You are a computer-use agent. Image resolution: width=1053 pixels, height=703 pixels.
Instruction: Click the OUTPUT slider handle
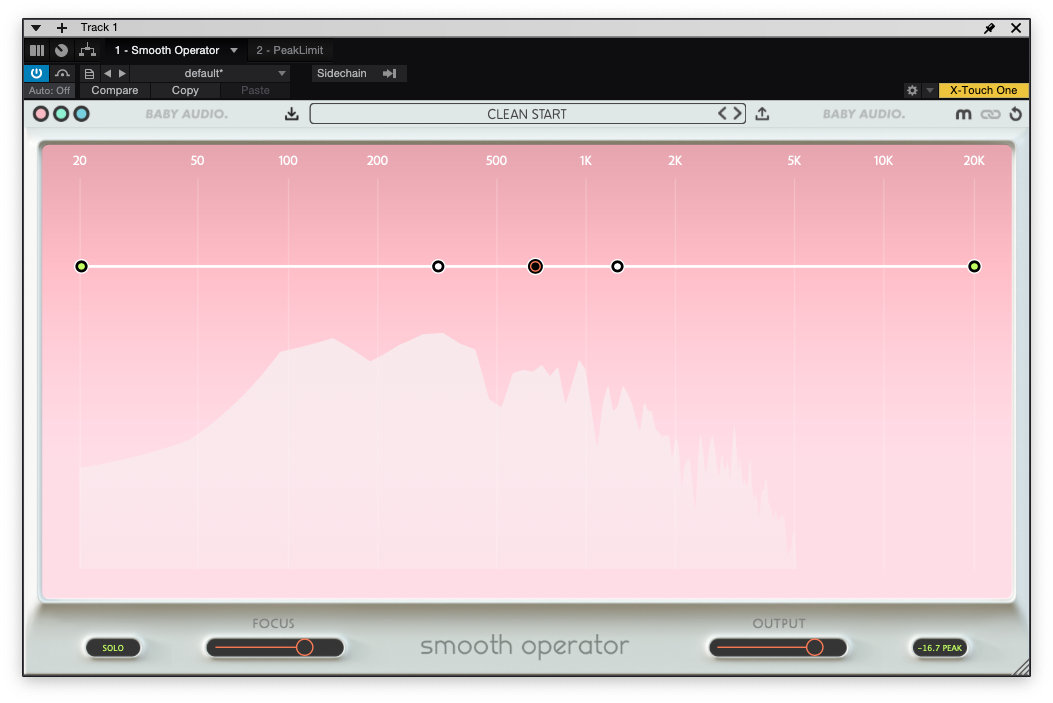pyautogui.click(x=815, y=647)
